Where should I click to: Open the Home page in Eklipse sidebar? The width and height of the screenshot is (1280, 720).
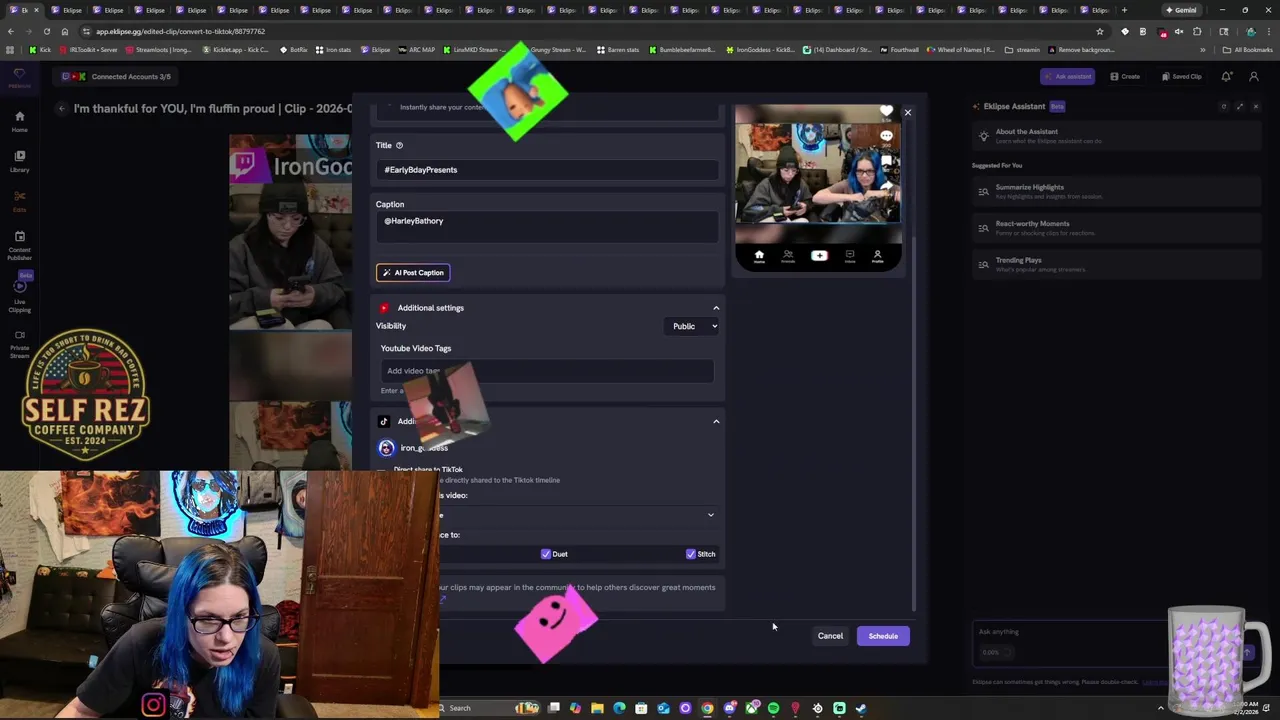19,121
